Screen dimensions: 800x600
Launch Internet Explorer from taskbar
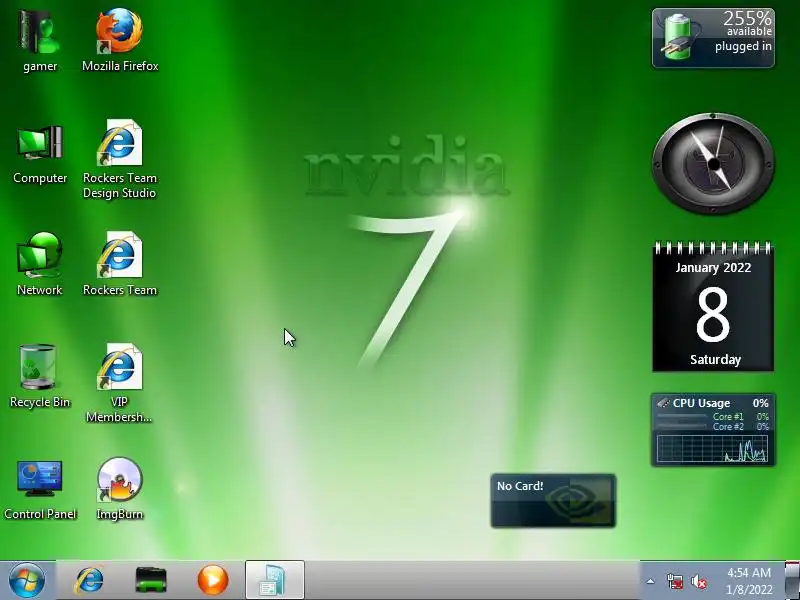tap(89, 580)
